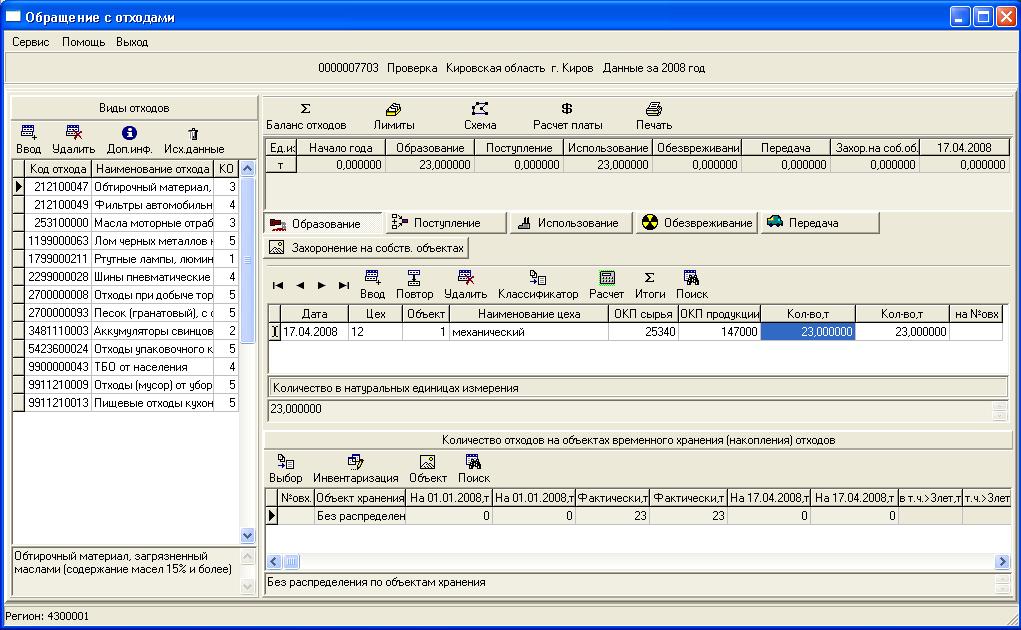Switch to the Поступление tab
Viewport: 1021px width, 630px height.
[445, 223]
